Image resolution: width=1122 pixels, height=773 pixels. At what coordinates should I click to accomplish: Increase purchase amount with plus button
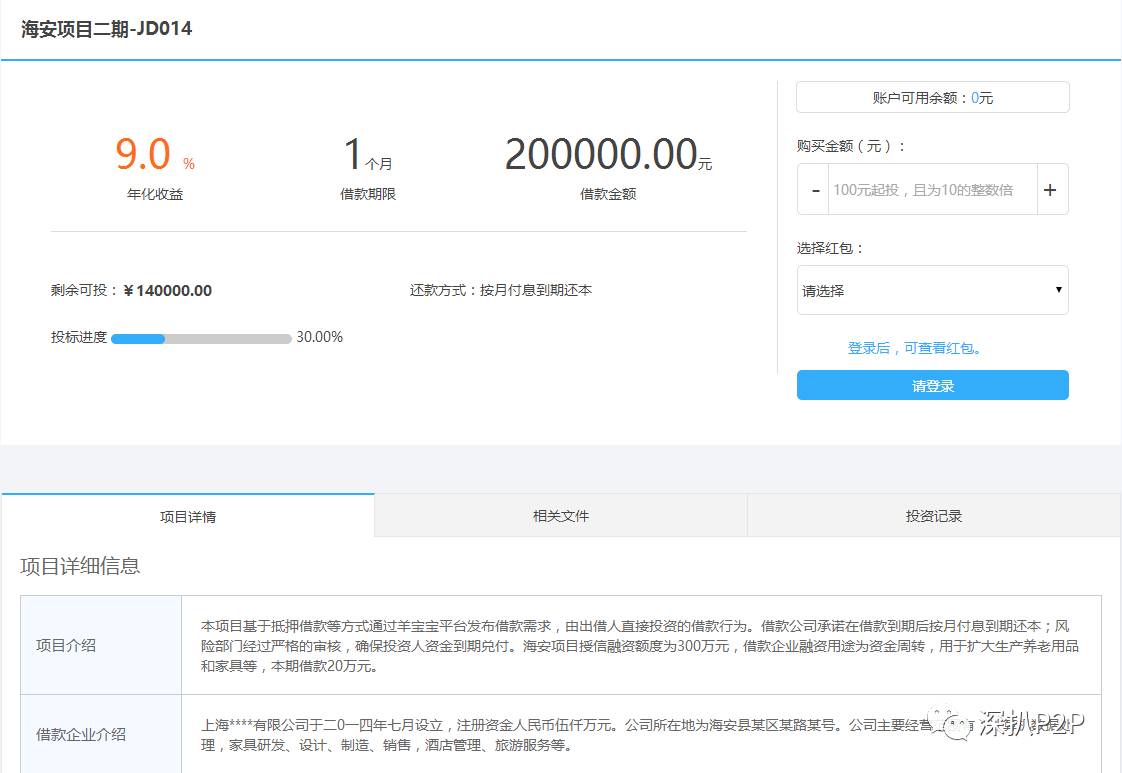click(1052, 190)
